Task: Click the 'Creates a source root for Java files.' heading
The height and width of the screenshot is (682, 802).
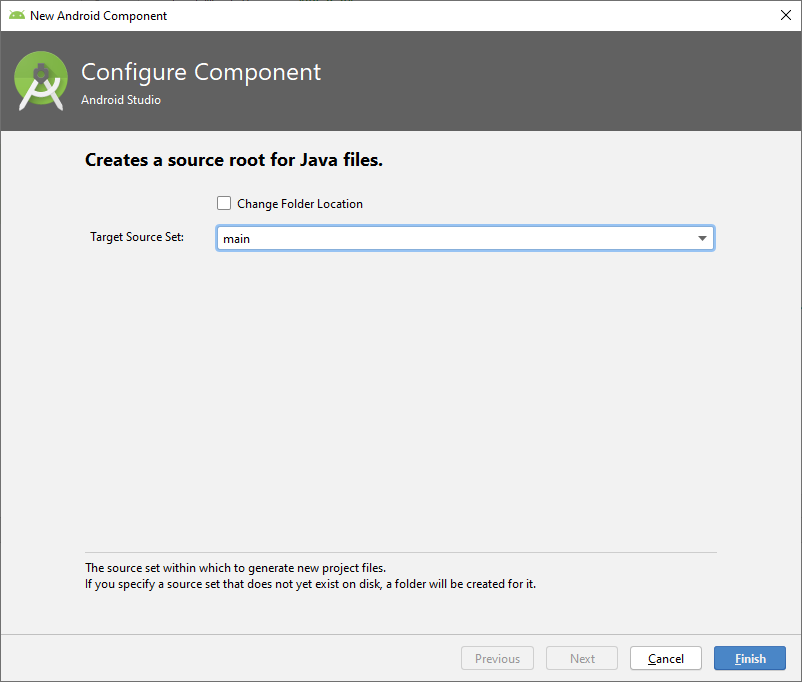Action: coord(234,160)
